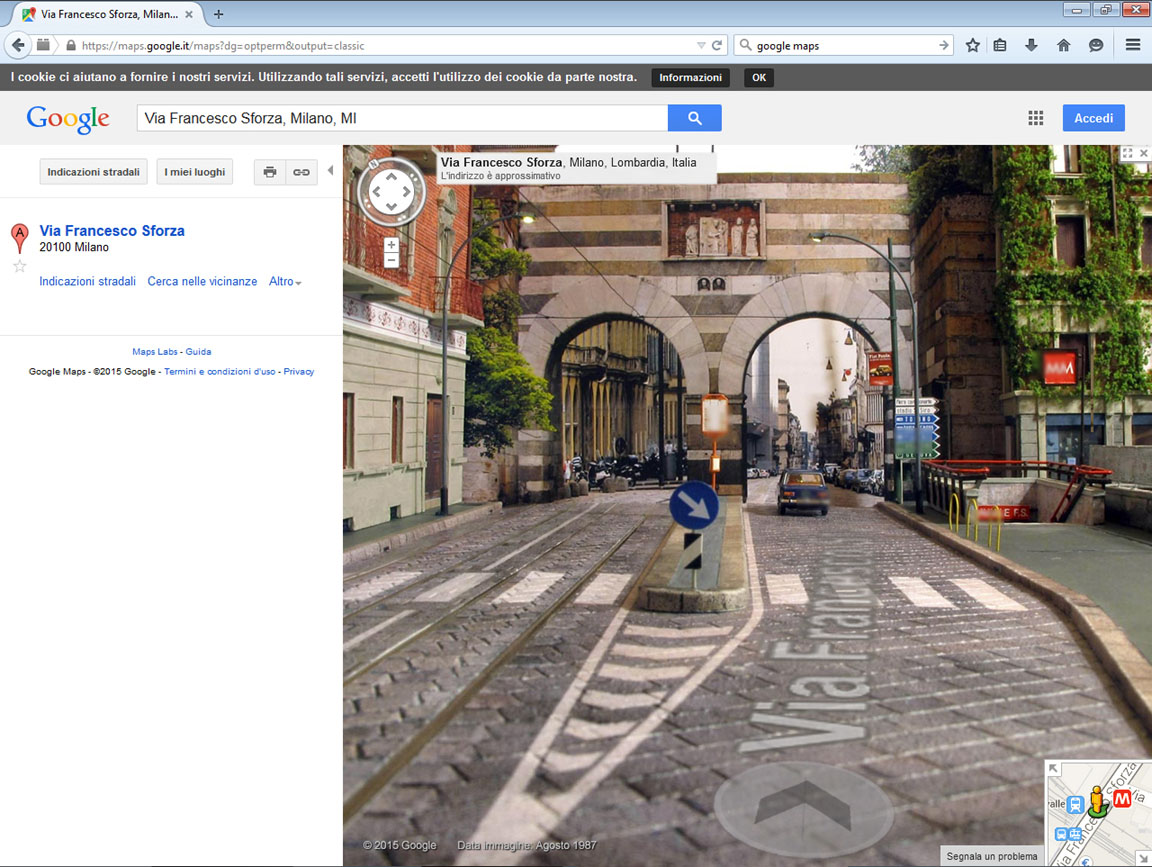Toggle fullscreen Street View with the expand icon
The image size is (1152, 867).
pos(1129,153)
